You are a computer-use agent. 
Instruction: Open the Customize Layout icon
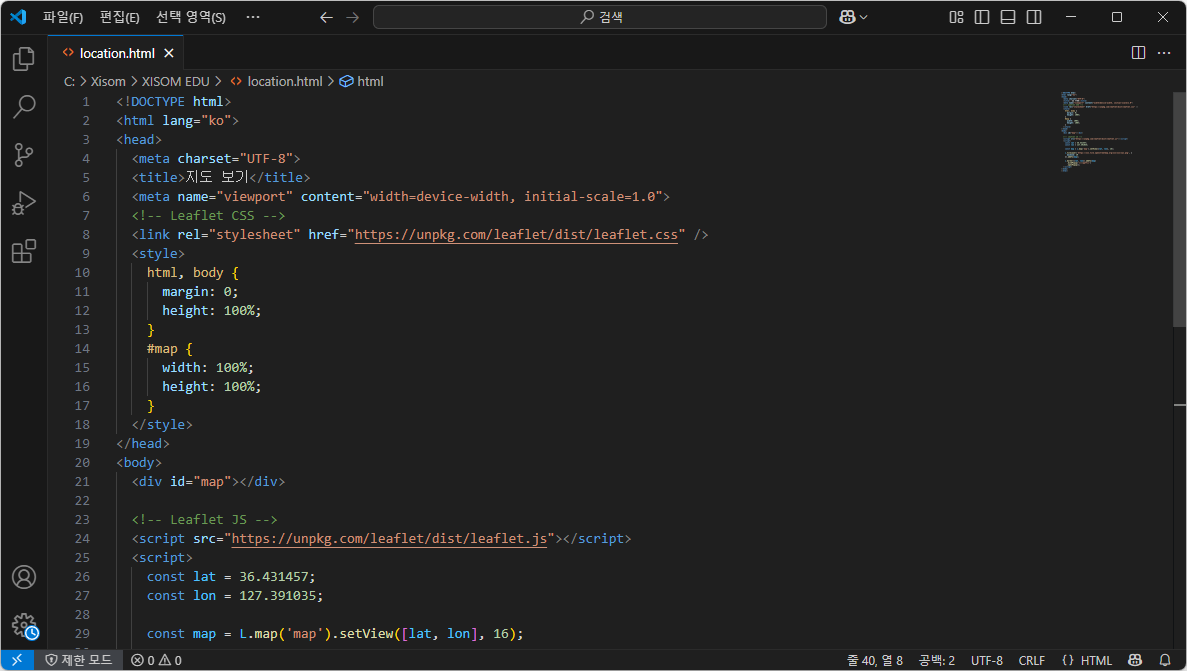[956, 17]
